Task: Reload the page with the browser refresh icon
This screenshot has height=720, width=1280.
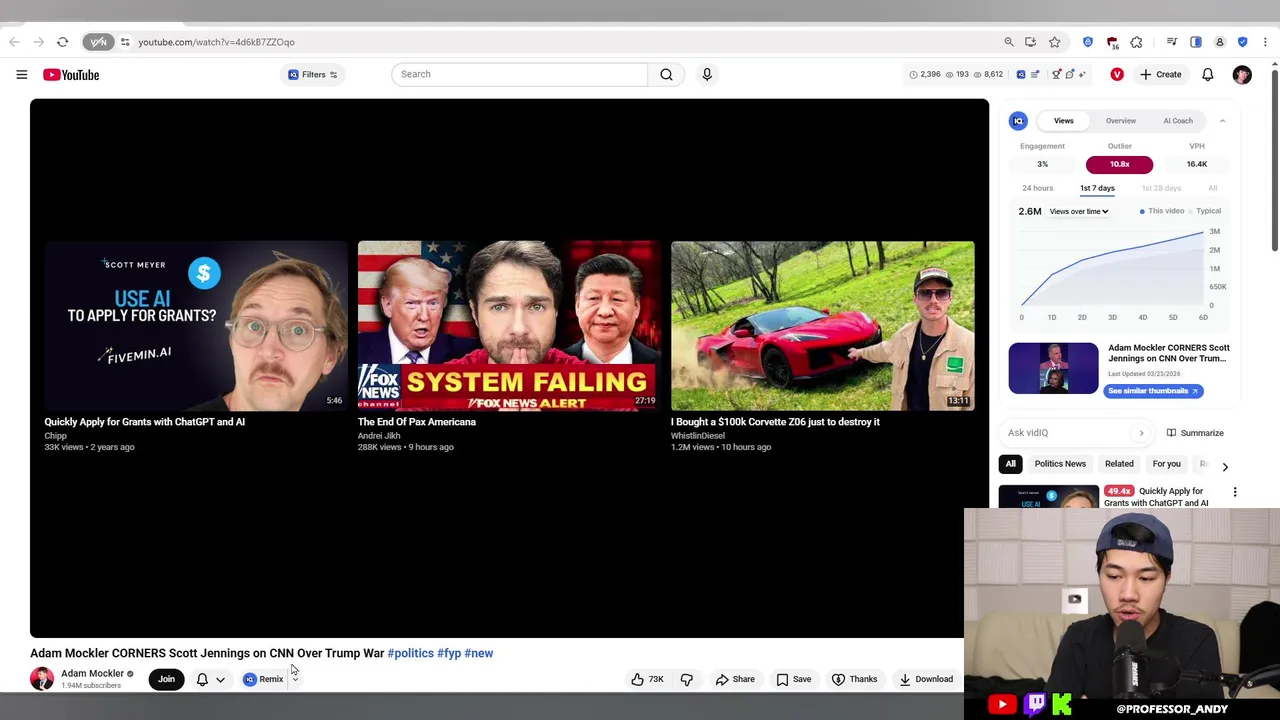Action: (62, 42)
